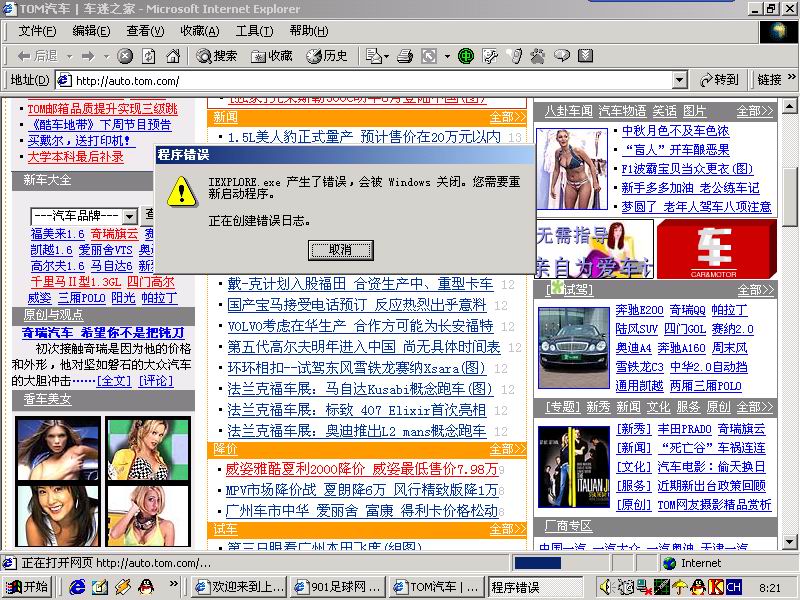800x600 pixels.
Task: Click the Italian Job movie poster thumbnail
Action: (x=573, y=467)
